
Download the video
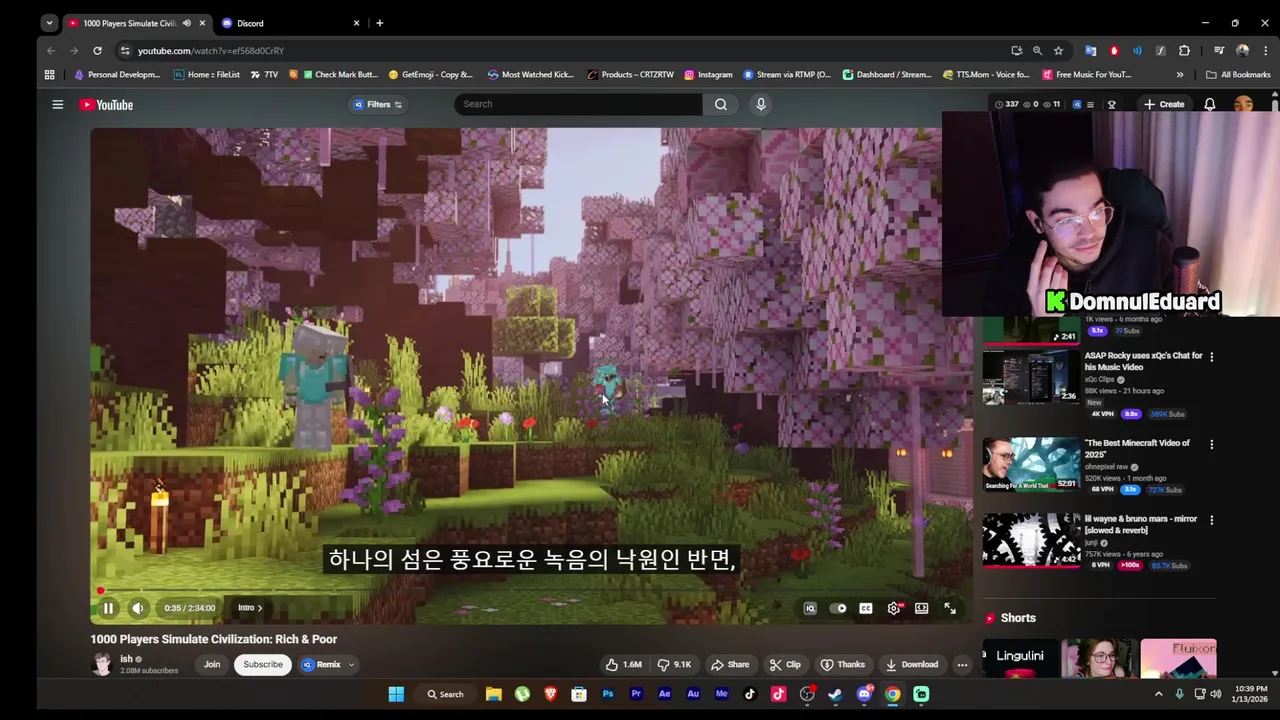[x=911, y=664]
